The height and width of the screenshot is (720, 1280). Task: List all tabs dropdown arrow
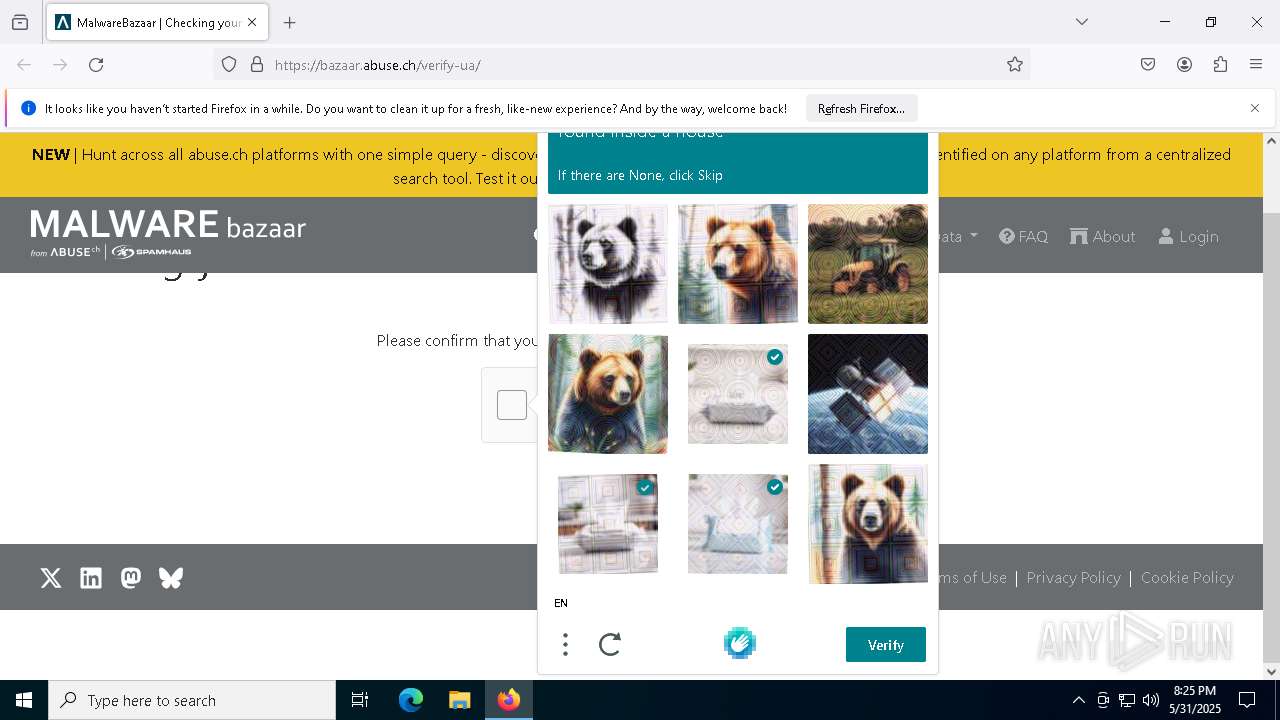pyautogui.click(x=1082, y=22)
